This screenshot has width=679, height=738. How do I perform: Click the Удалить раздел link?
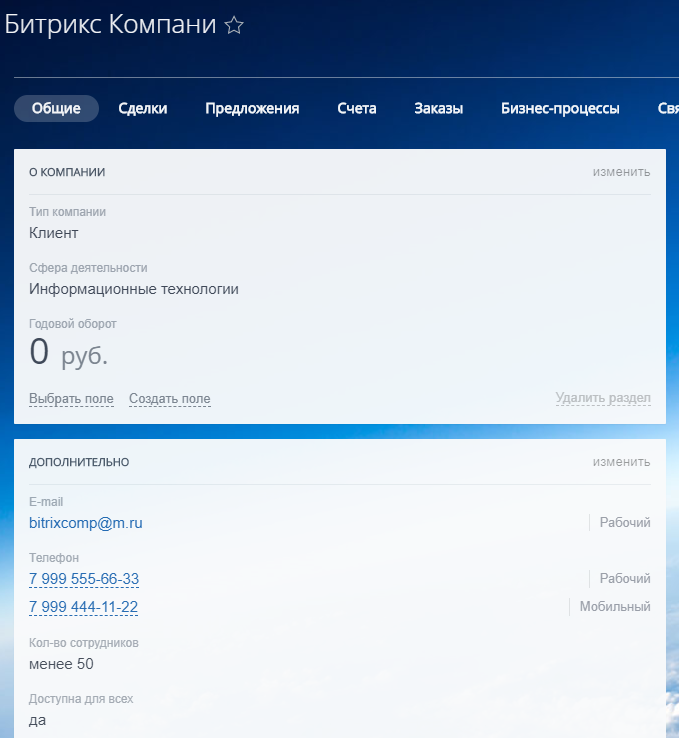(x=603, y=398)
